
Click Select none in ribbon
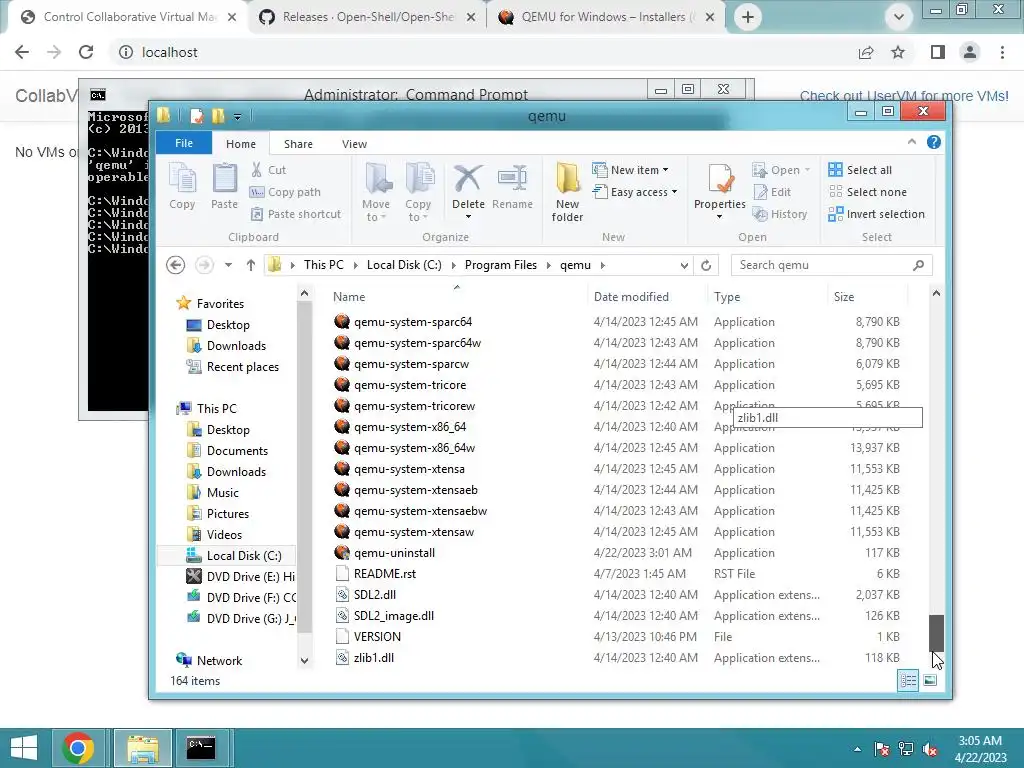[867, 192]
